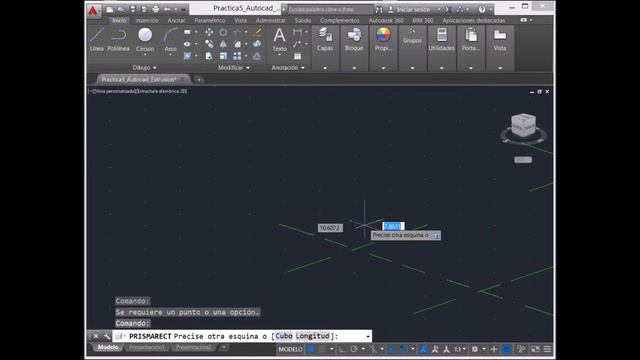
Task: Click the command line customize wrench button
Action: [x=107, y=336]
